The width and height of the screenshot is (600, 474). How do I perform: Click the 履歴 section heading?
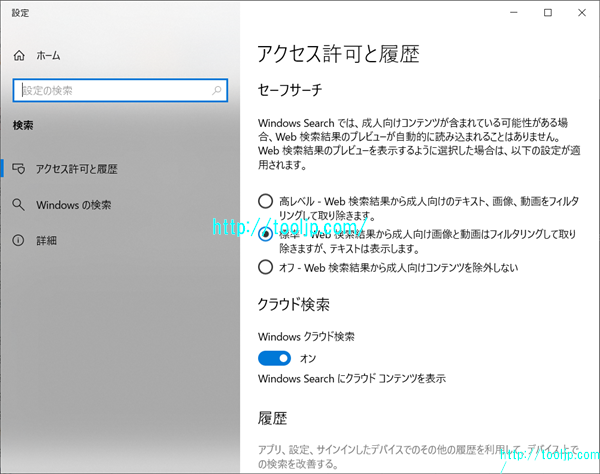[272, 418]
